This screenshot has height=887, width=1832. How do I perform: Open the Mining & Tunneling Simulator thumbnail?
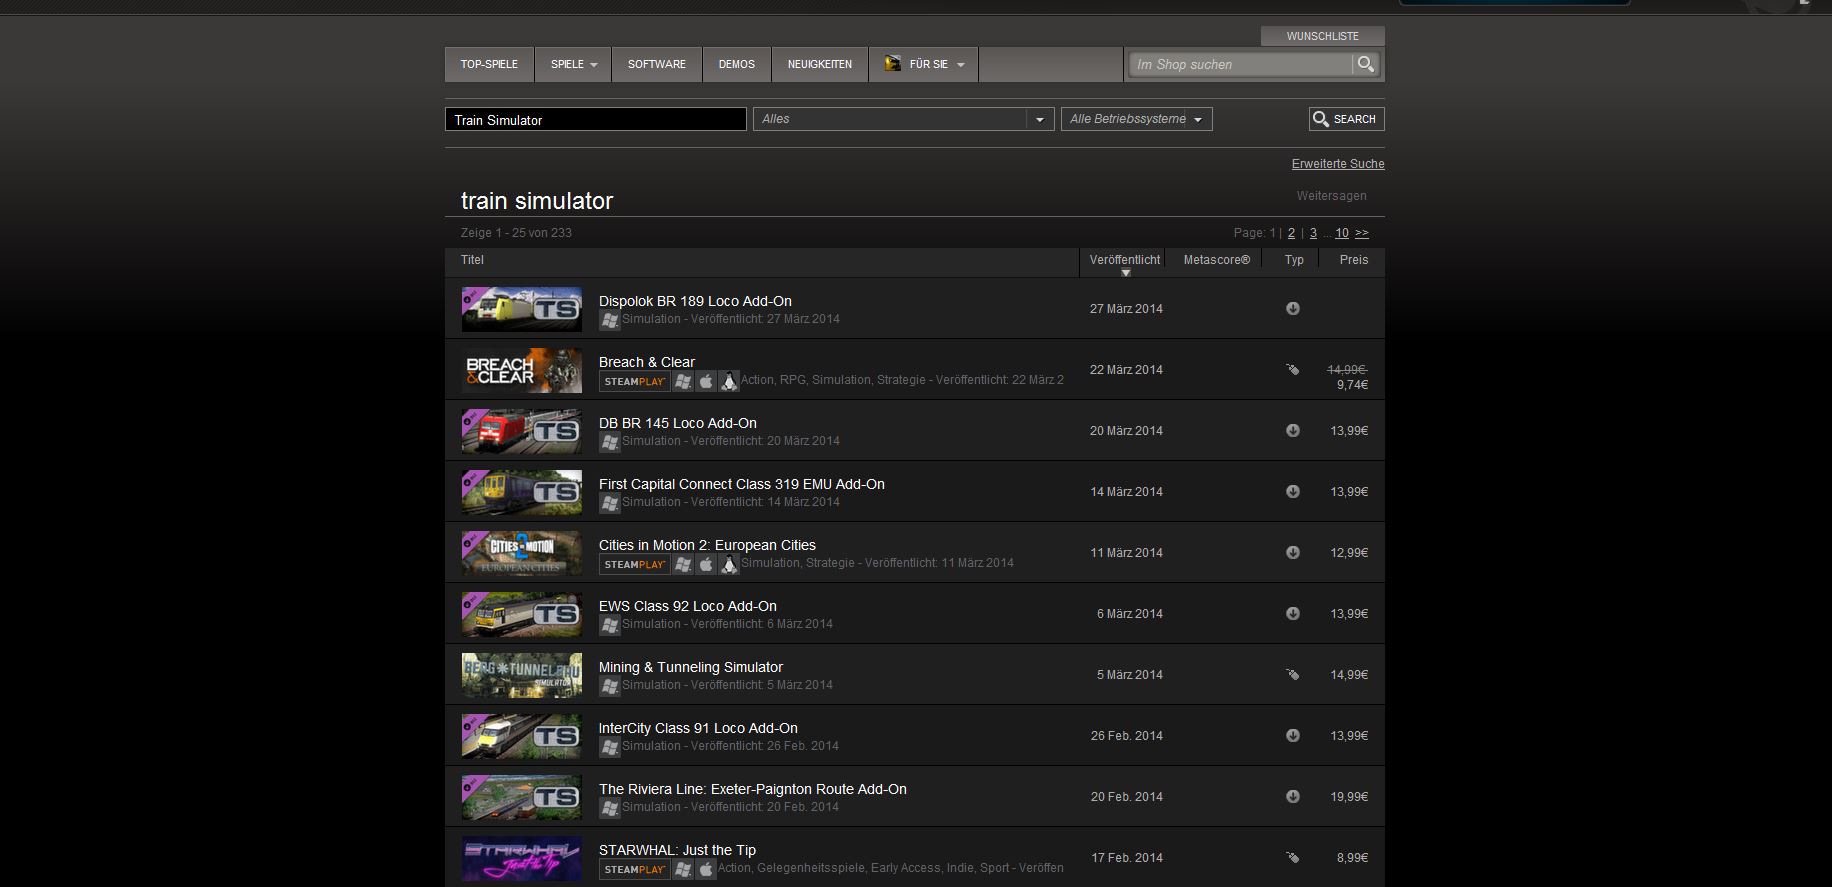pos(522,675)
